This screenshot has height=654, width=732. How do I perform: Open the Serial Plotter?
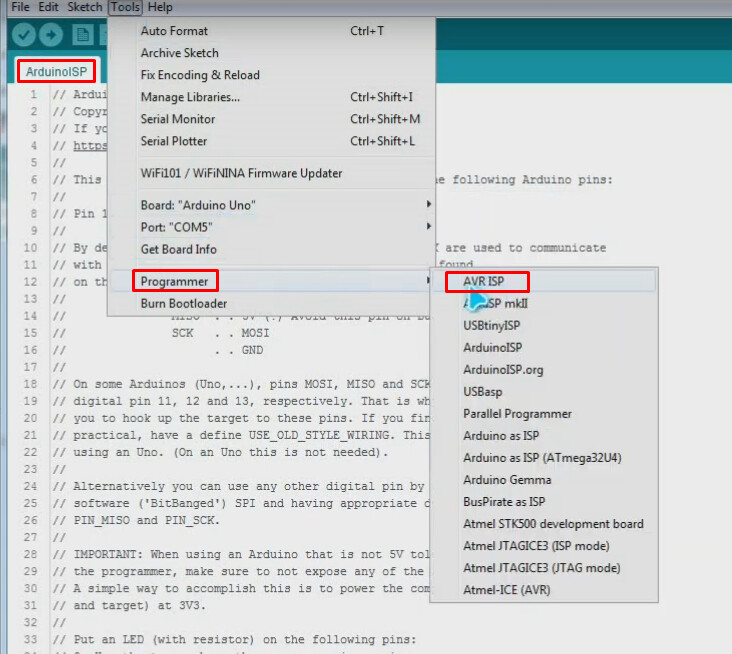point(271,141)
